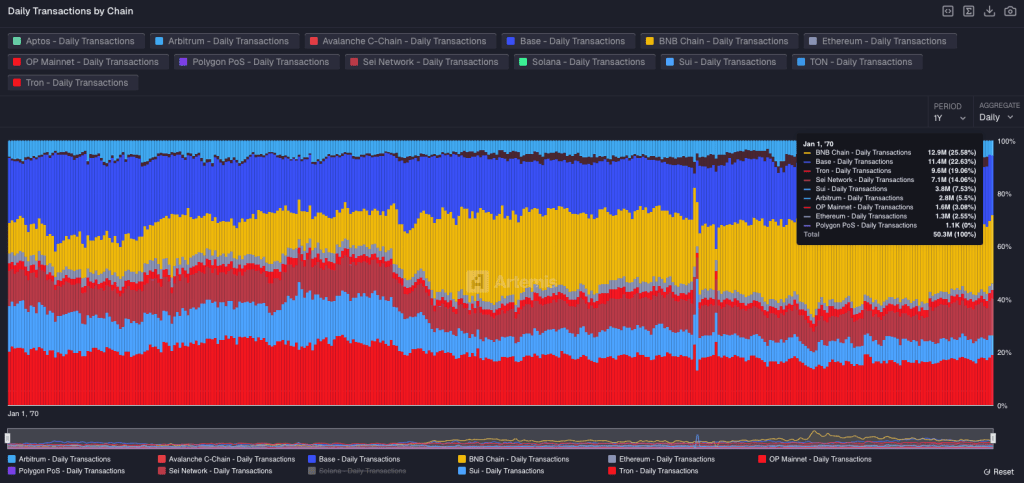Open the embed code icon
1024x483 pixels.
947,11
